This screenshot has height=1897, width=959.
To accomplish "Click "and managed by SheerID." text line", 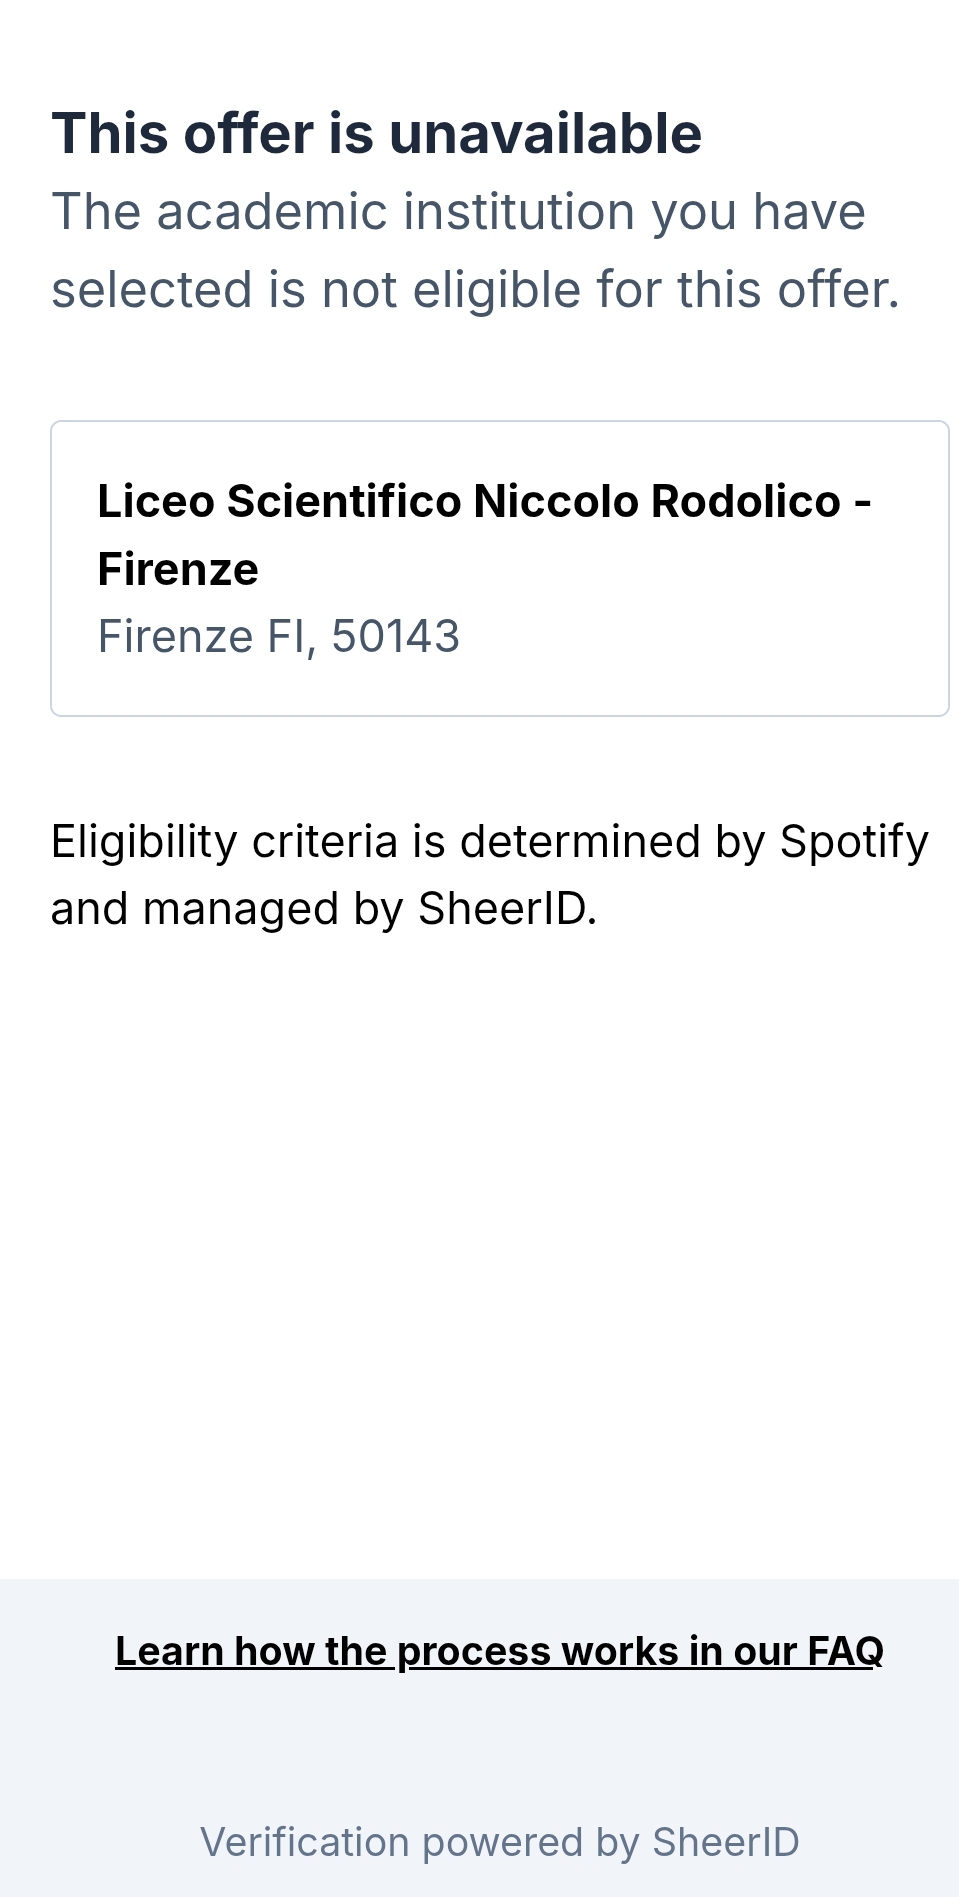I will click(323, 909).
